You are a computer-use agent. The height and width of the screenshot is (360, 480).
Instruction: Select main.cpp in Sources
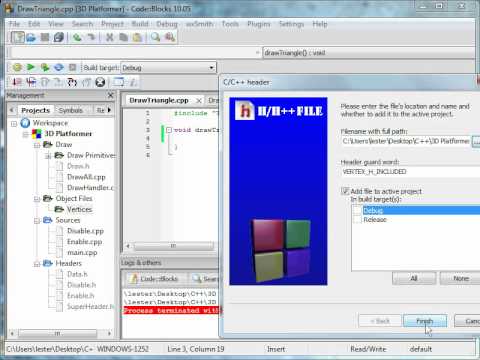coord(82,253)
